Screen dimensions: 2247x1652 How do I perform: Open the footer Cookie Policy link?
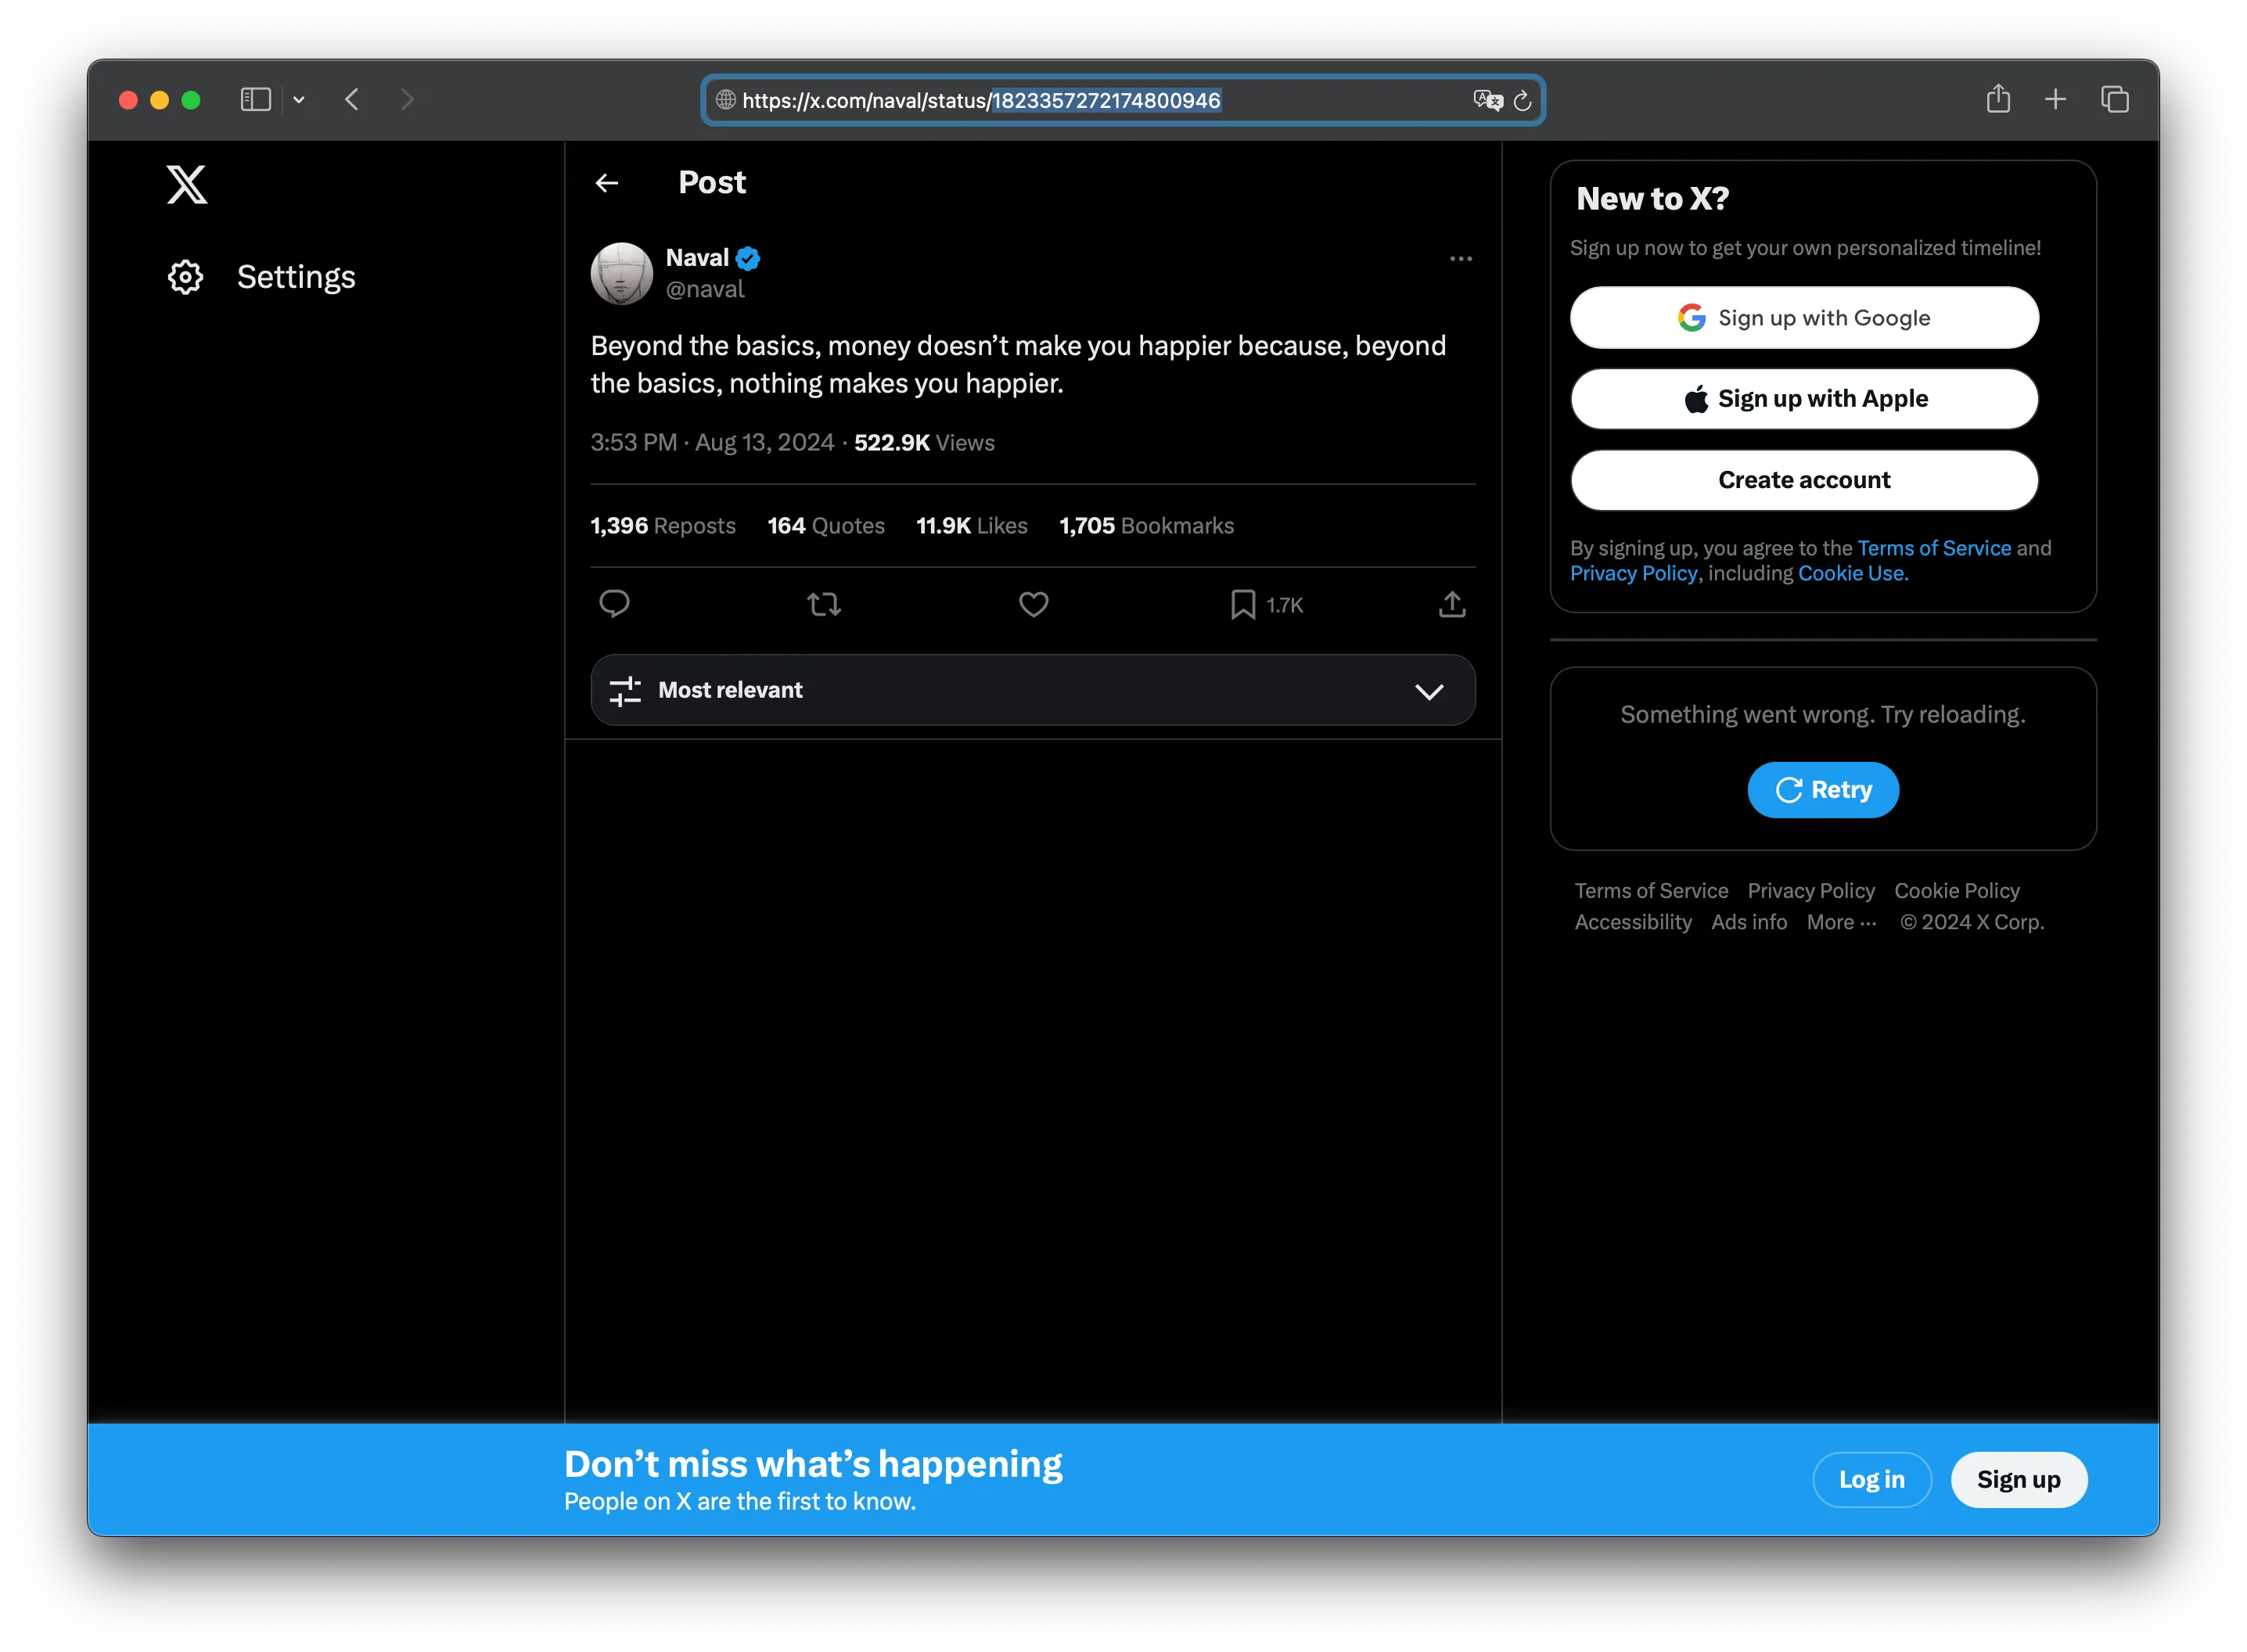(1956, 891)
